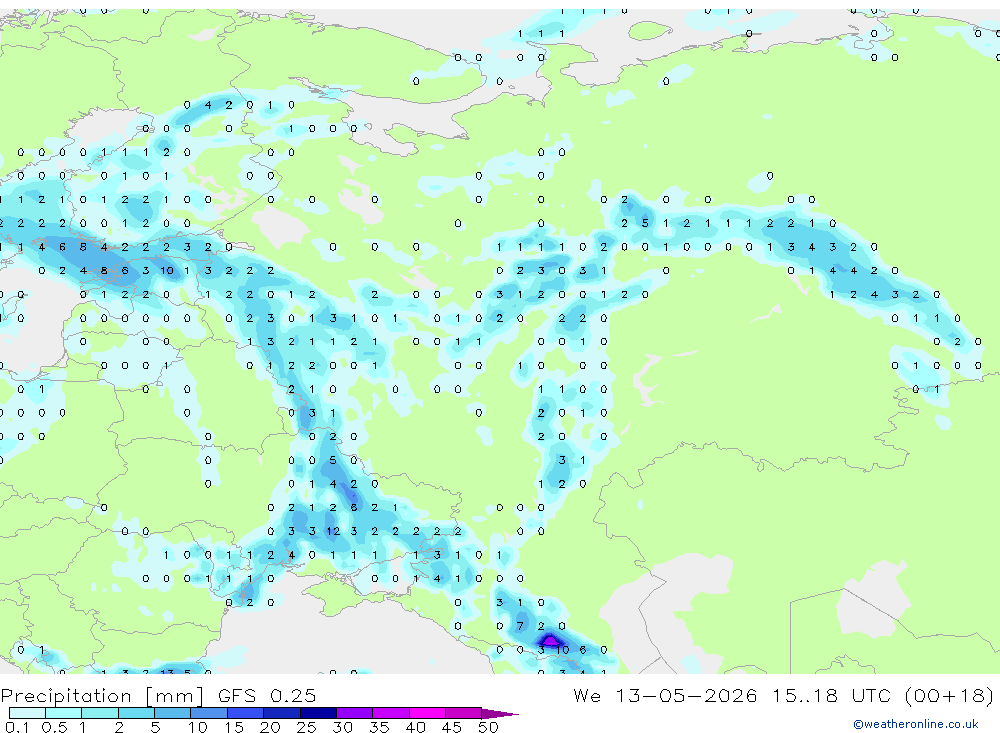
Task: Click the 'We 13-05-2026 15..18 UTC (00+18)' timestamp
Action: (x=783, y=695)
